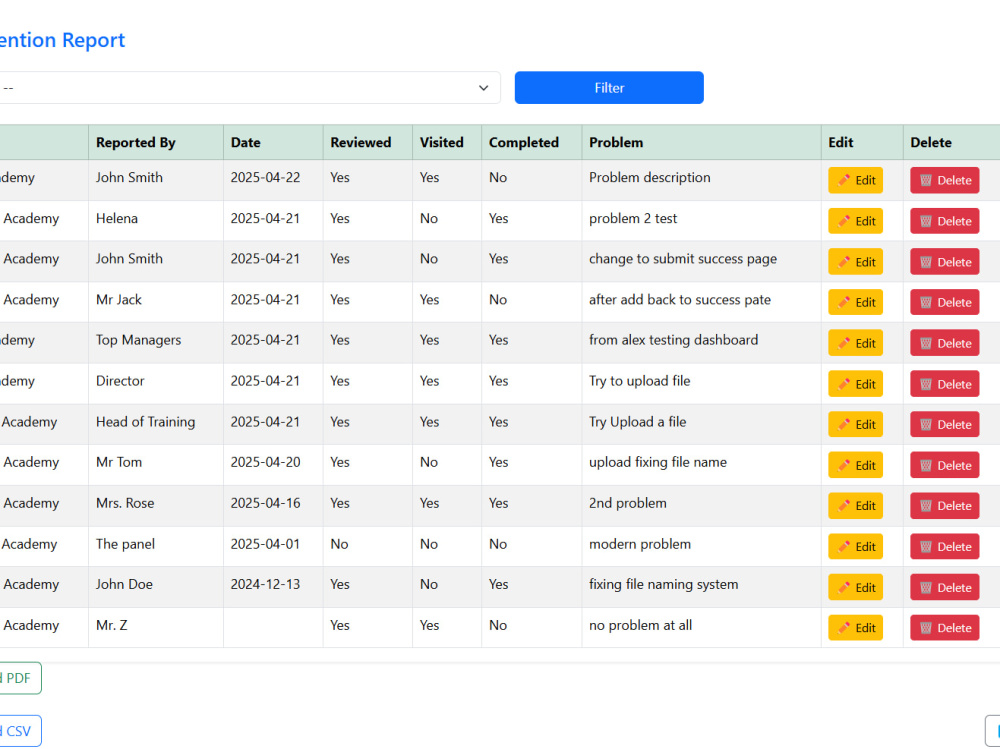The width and height of the screenshot is (1000, 749).
Task: Select the 'modern problem' table cell
Action: (701, 544)
